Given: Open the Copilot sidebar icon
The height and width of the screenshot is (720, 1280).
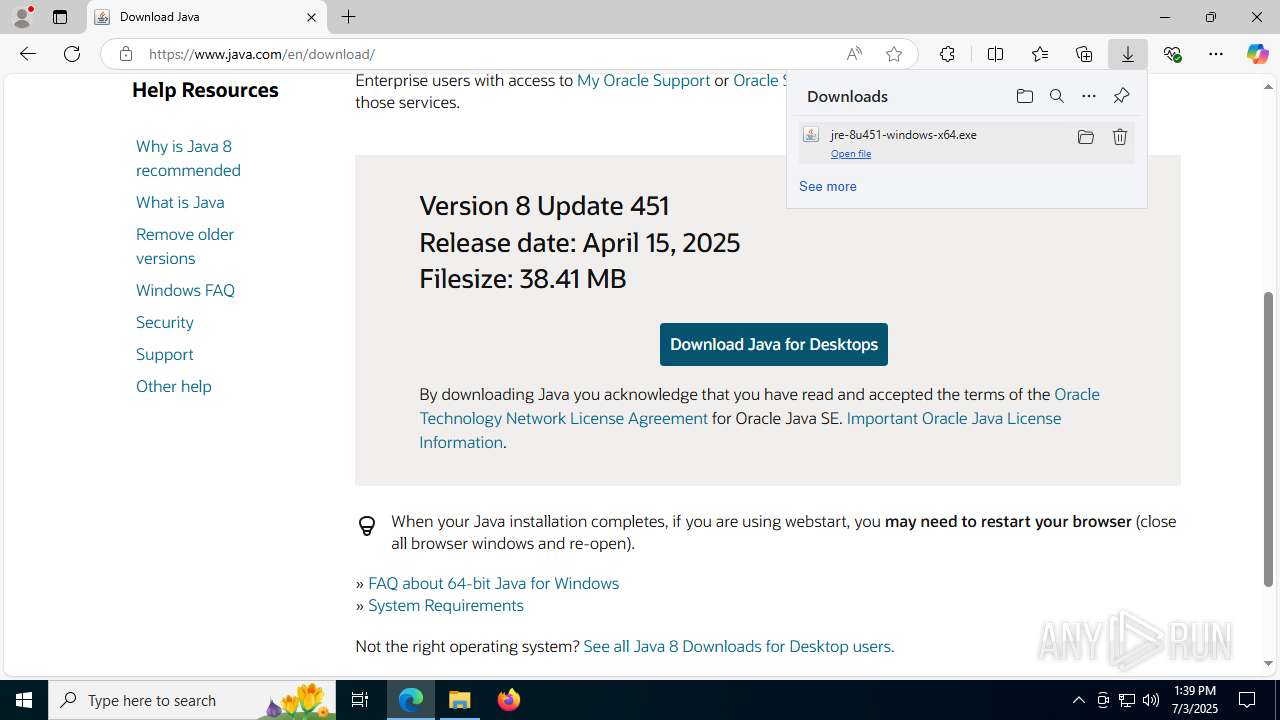Looking at the screenshot, I should click(1258, 54).
